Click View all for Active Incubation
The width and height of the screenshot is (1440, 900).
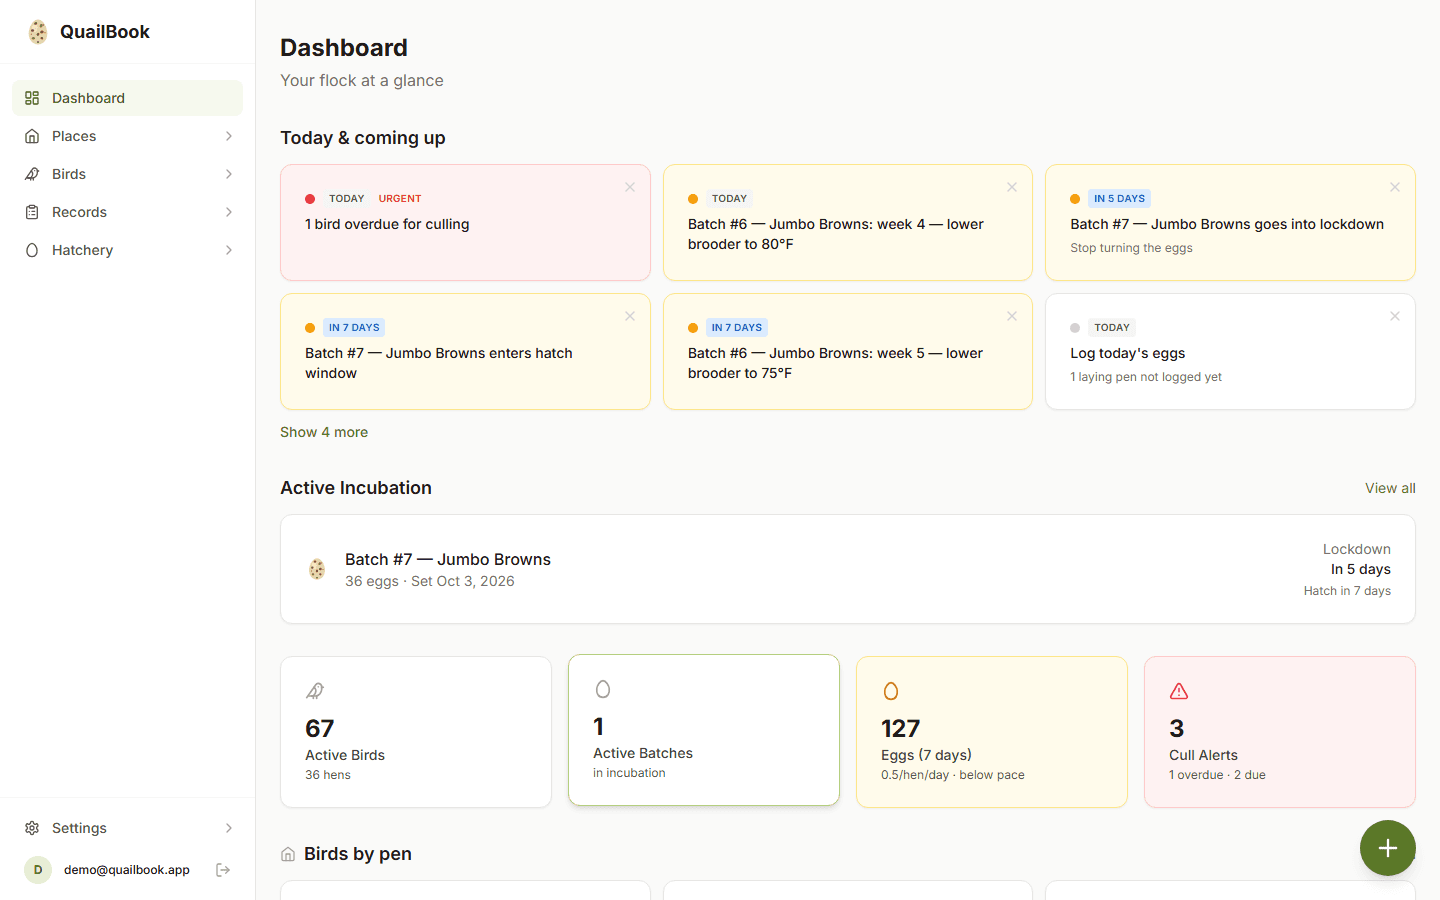click(1390, 488)
